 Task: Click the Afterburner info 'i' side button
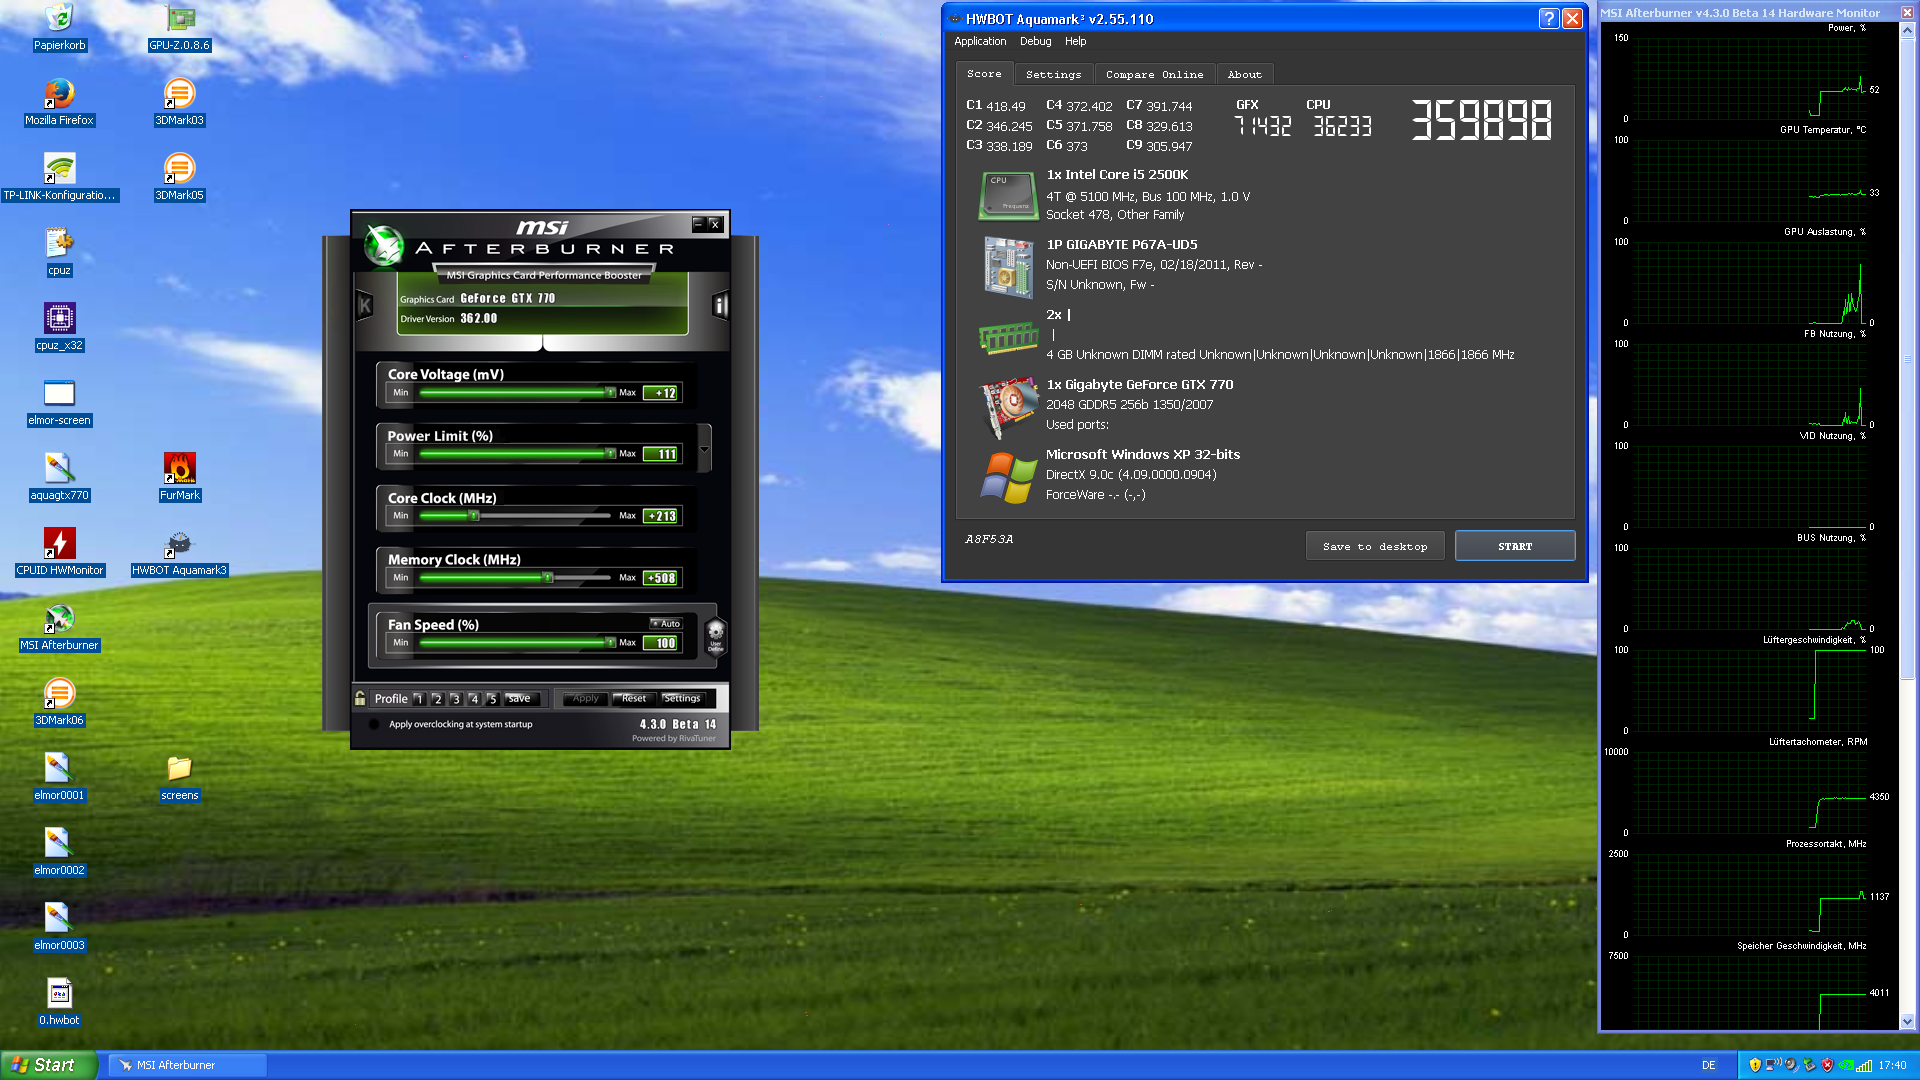[x=720, y=305]
